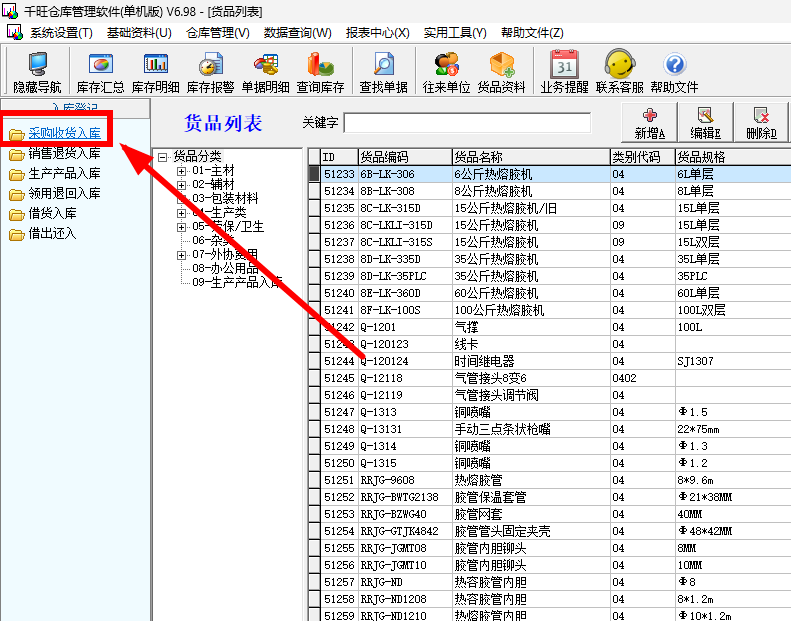Expand the 05 保/卫生 category node
The image size is (791, 621).
click(x=181, y=227)
